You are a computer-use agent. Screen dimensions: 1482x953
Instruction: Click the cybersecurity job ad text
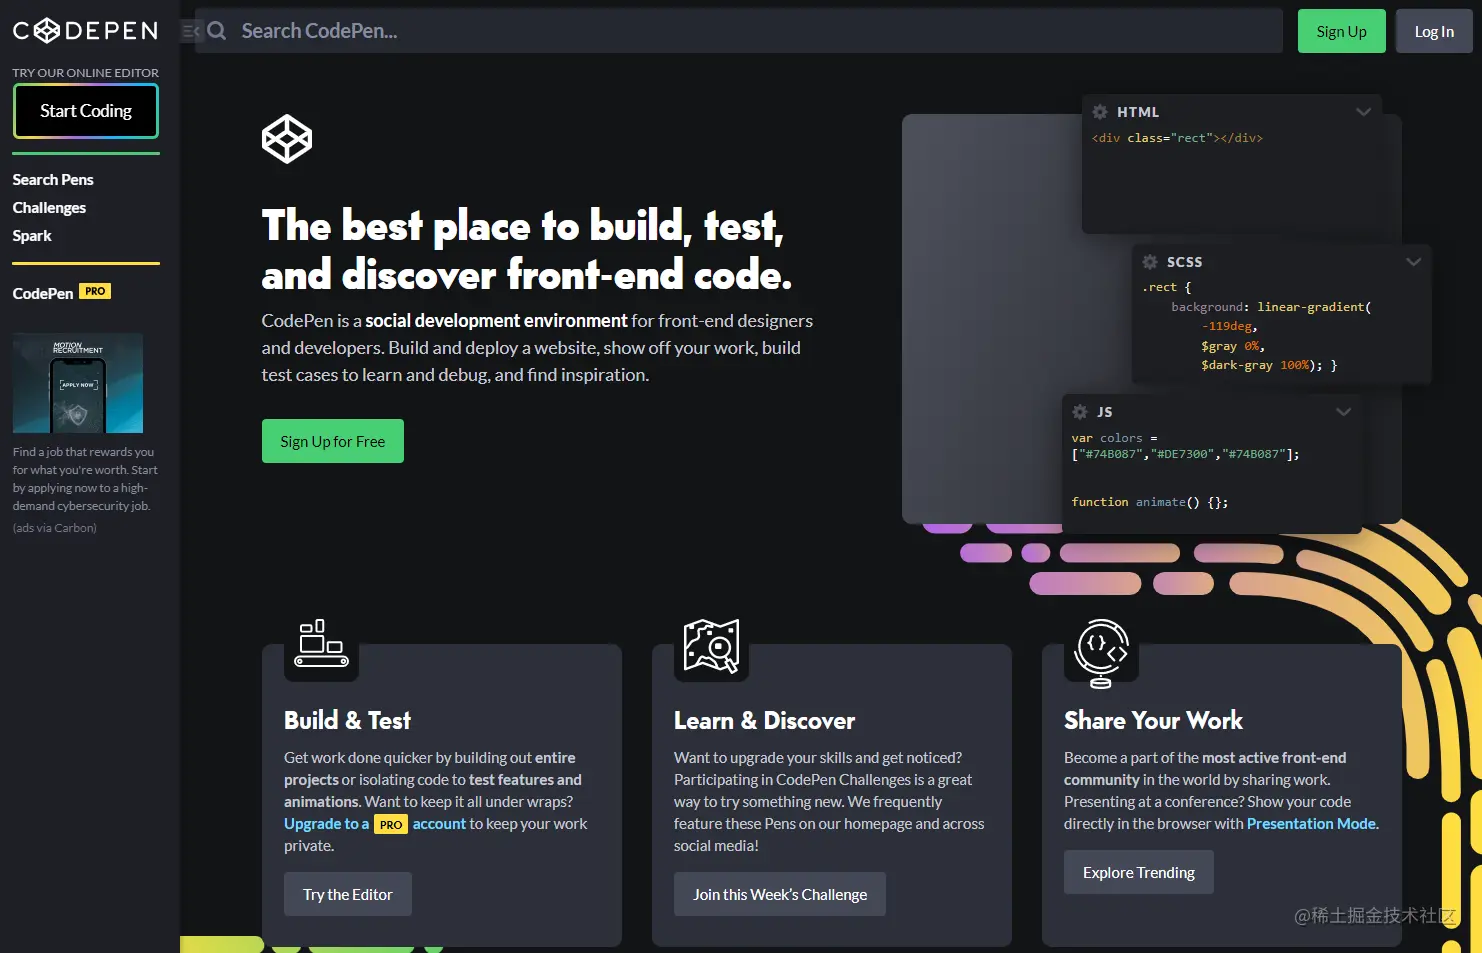pyautogui.click(x=85, y=479)
